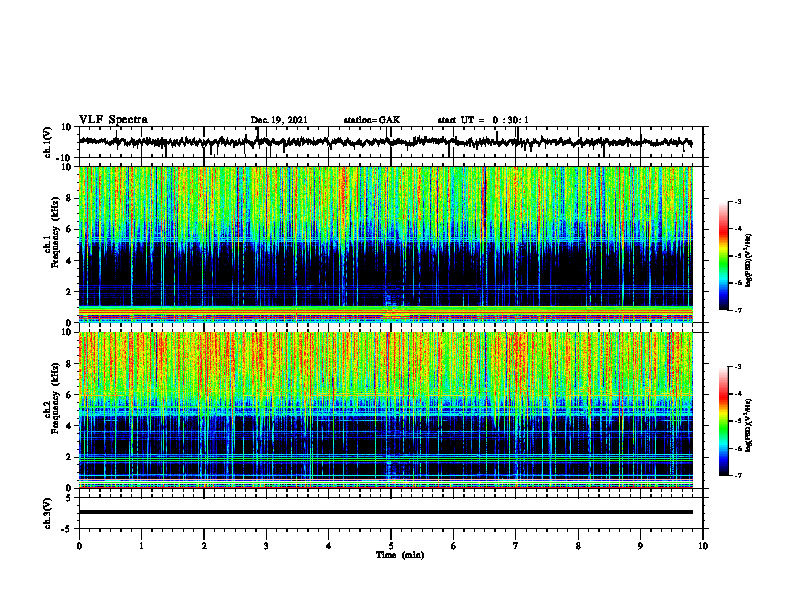Click the "-3" tick on the upper colorbar
This screenshot has width=792, height=612.
[x=738, y=202]
